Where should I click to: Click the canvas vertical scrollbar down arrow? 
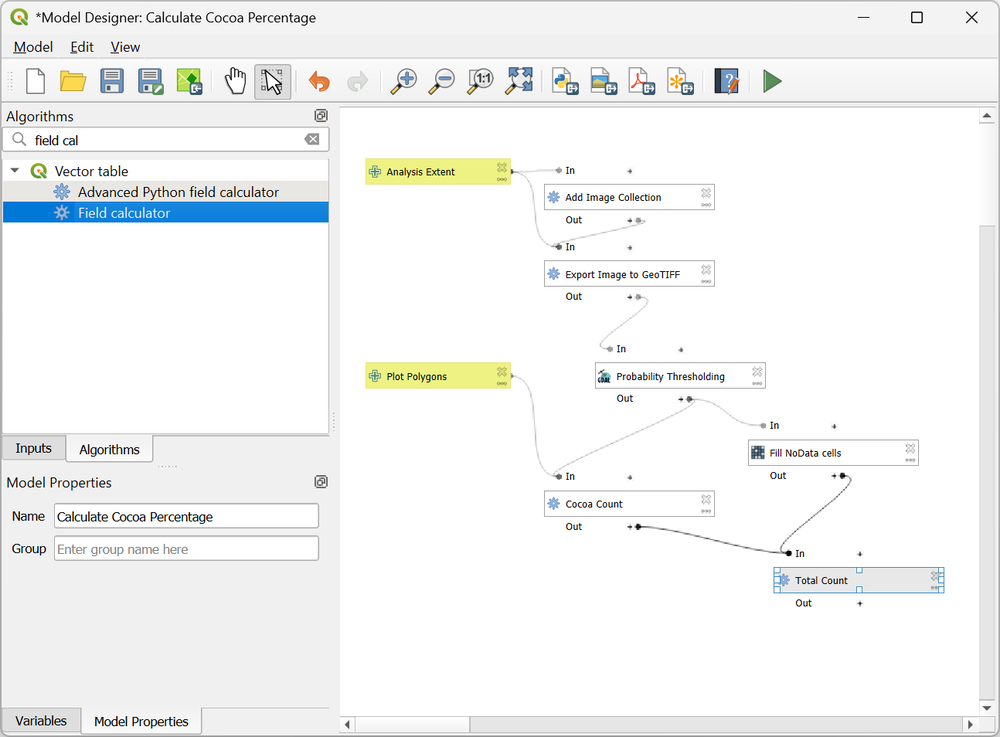coord(987,708)
